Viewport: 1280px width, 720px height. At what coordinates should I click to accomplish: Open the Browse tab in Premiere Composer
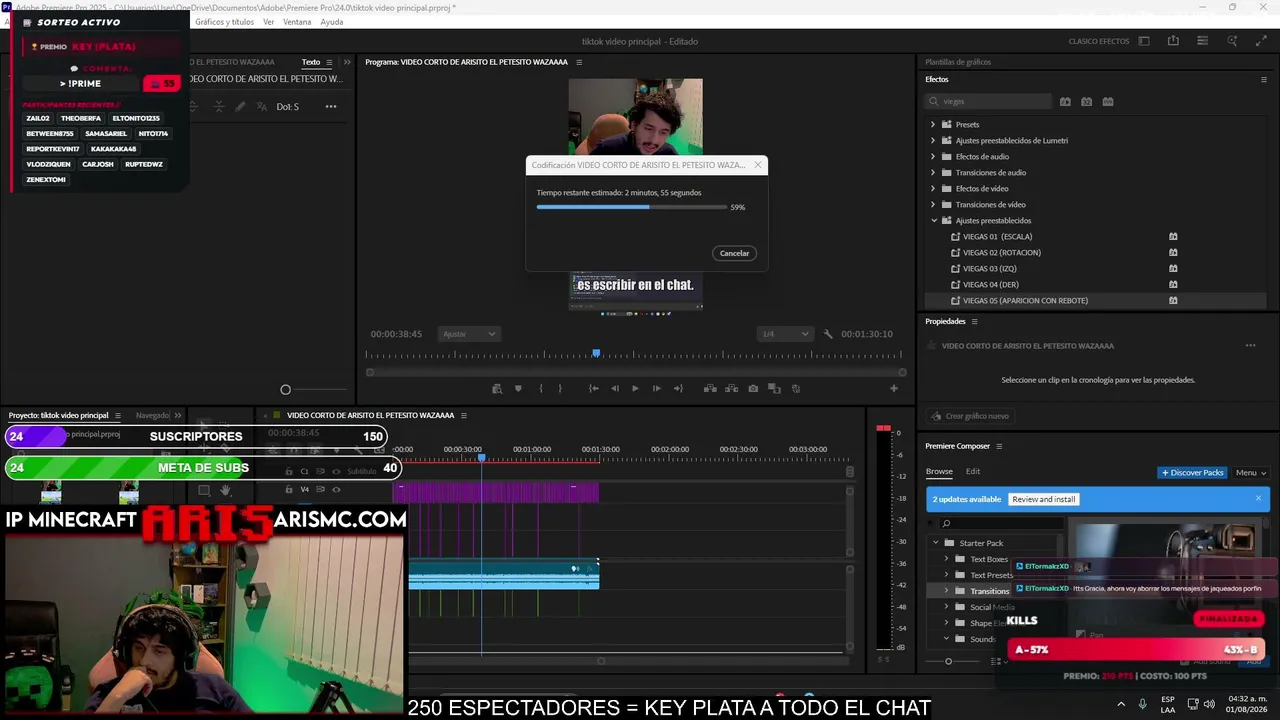939,472
